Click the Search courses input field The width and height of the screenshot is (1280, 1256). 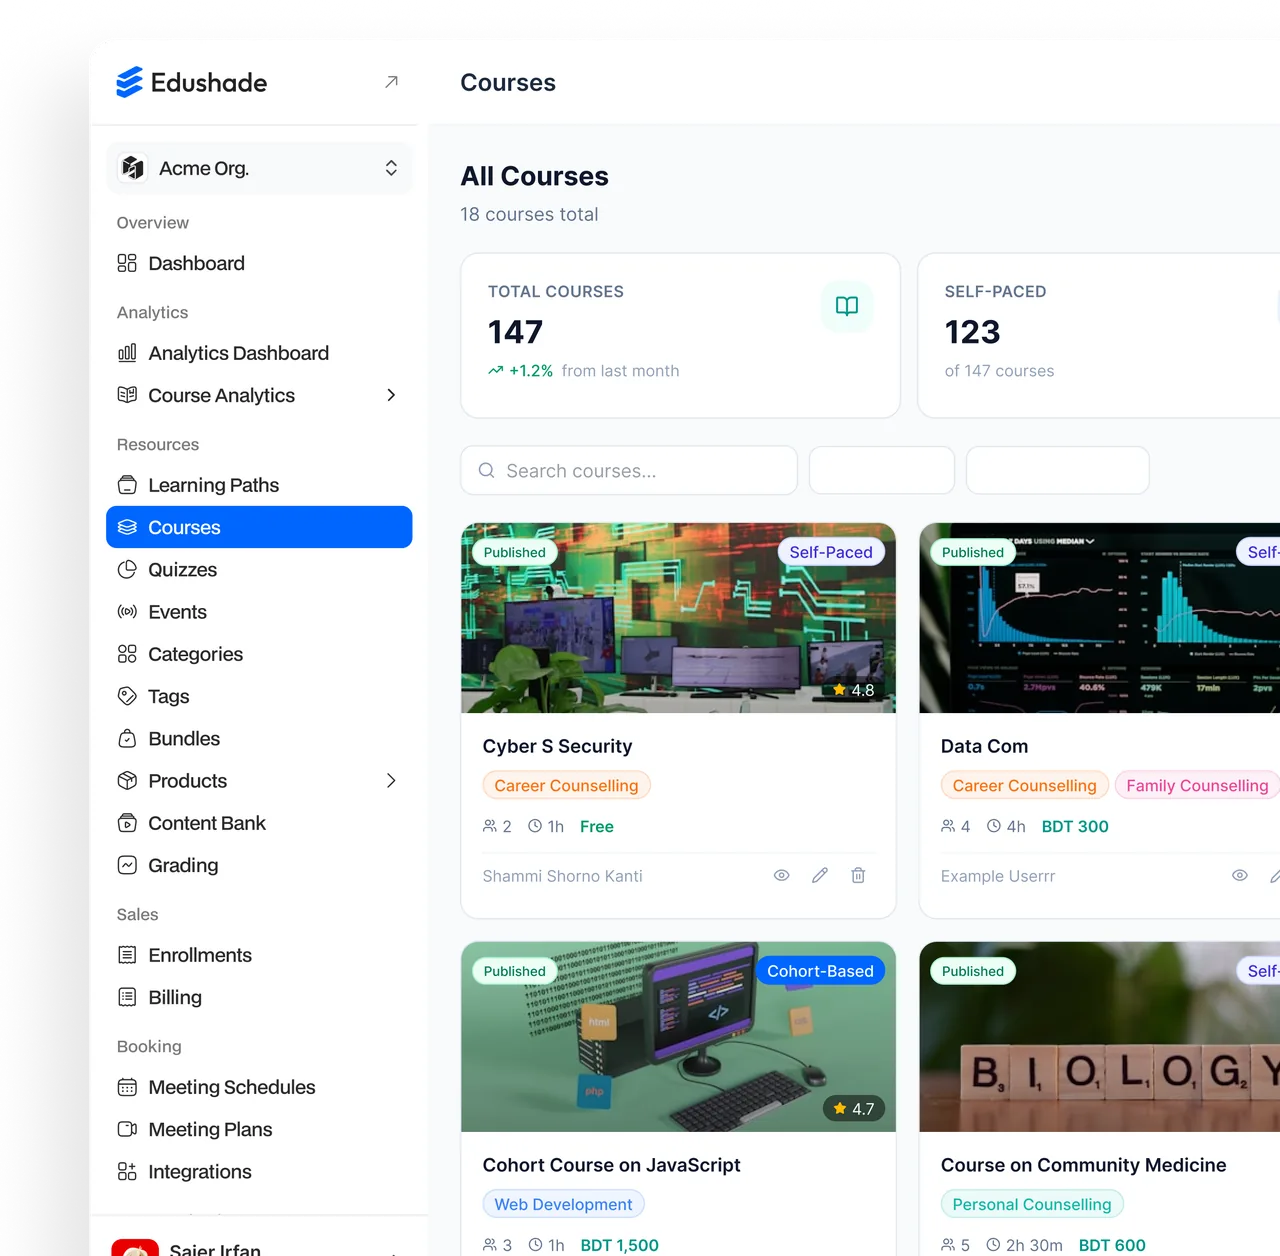click(x=629, y=470)
